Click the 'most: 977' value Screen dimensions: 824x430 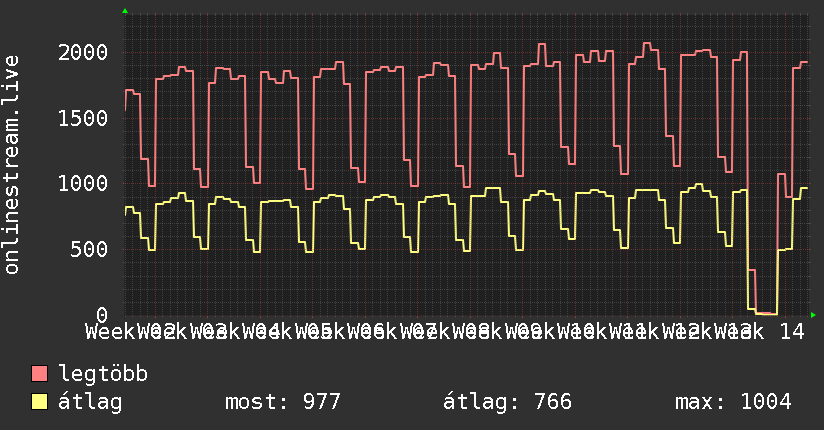283,402
